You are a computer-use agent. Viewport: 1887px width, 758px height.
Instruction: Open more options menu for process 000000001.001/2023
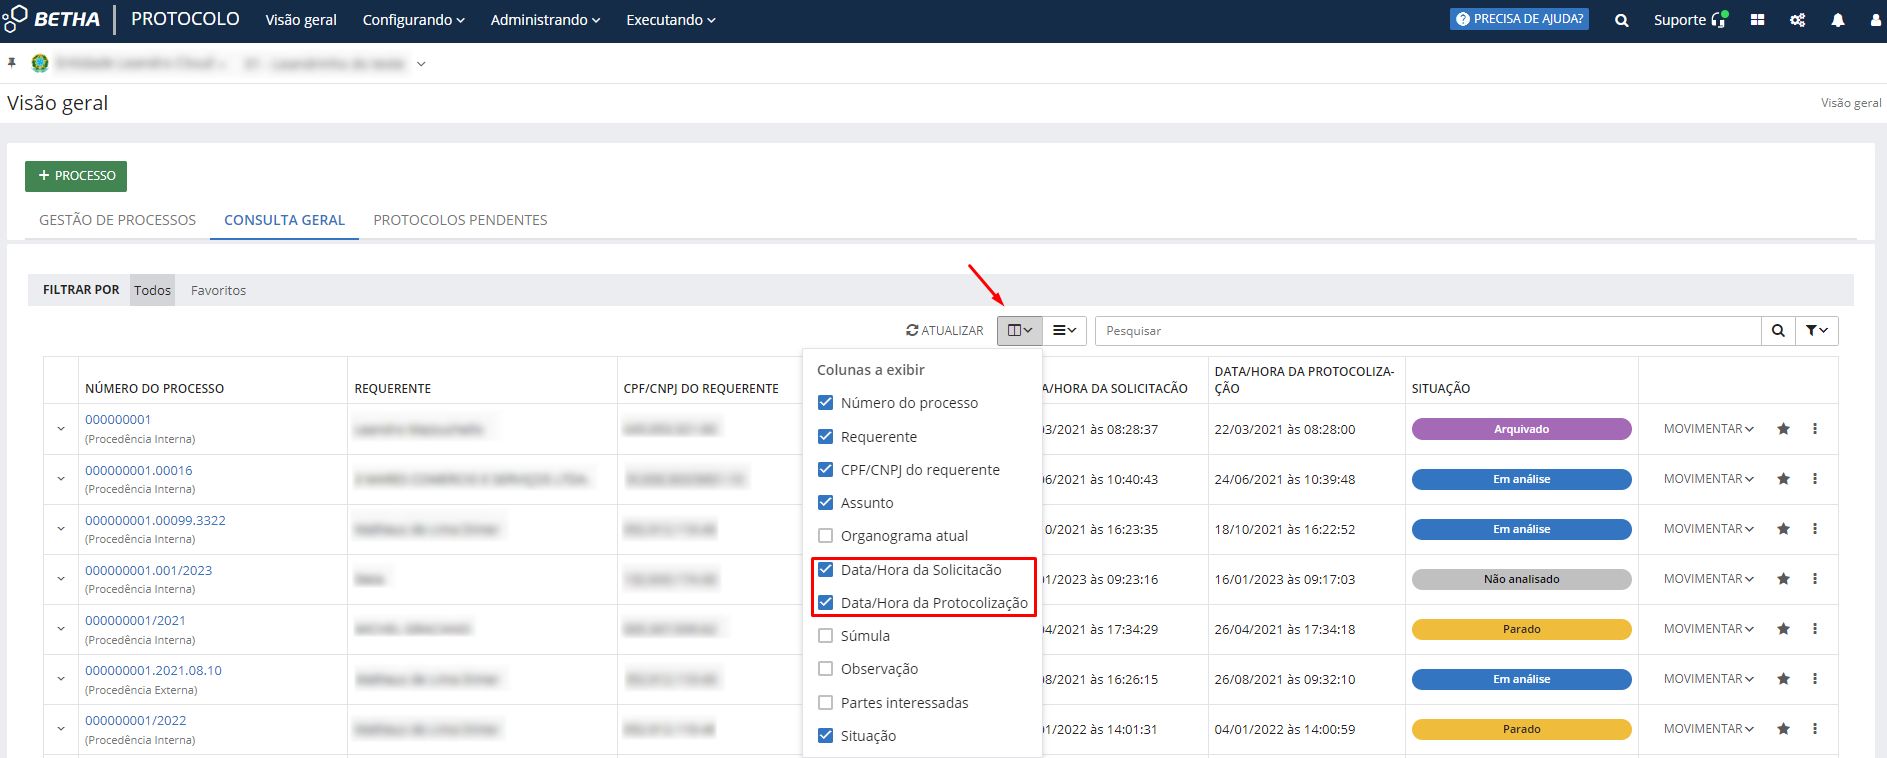point(1815,579)
